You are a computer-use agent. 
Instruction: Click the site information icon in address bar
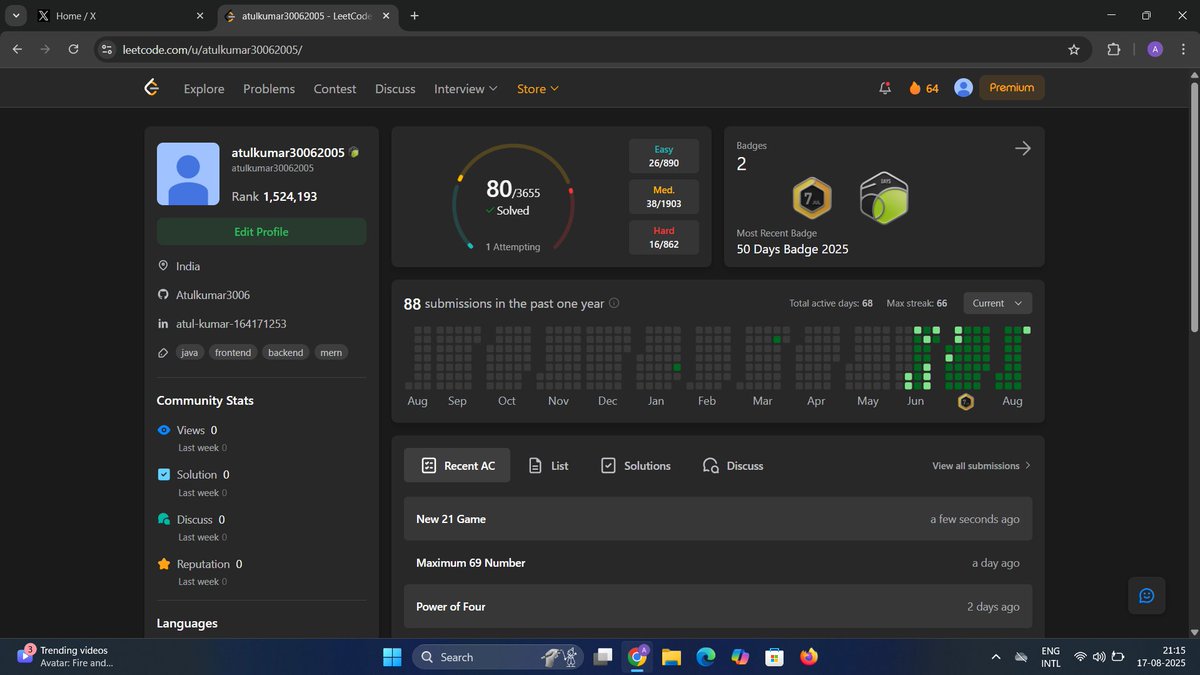[x=108, y=49]
